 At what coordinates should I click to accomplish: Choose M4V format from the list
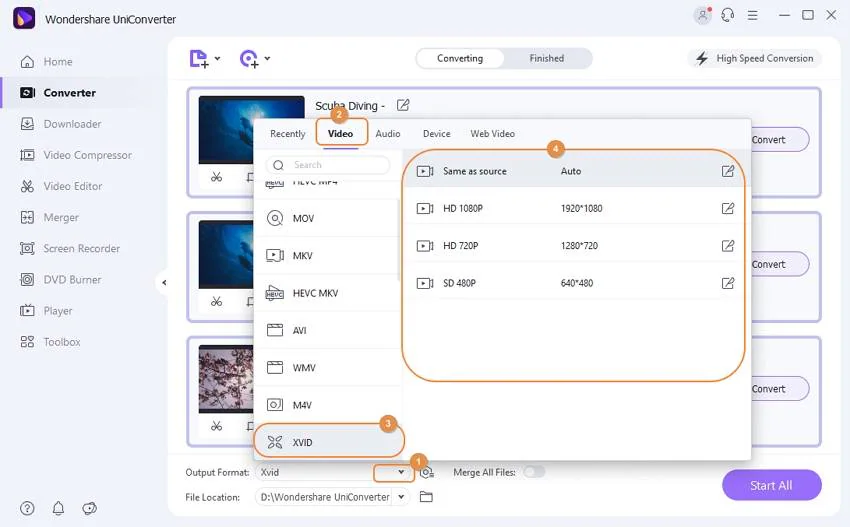[x=327, y=405]
